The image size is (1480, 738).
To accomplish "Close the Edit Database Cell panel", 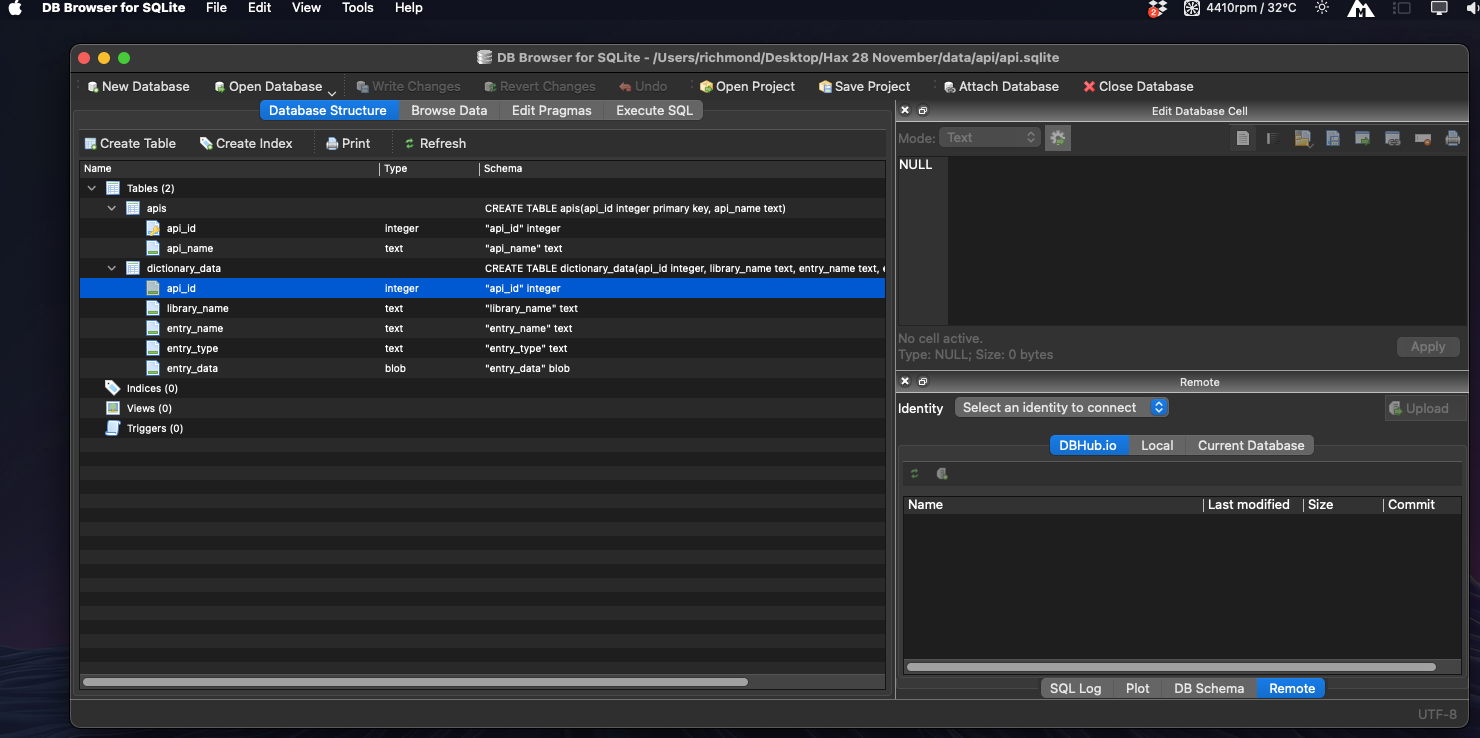I will (905, 111).
